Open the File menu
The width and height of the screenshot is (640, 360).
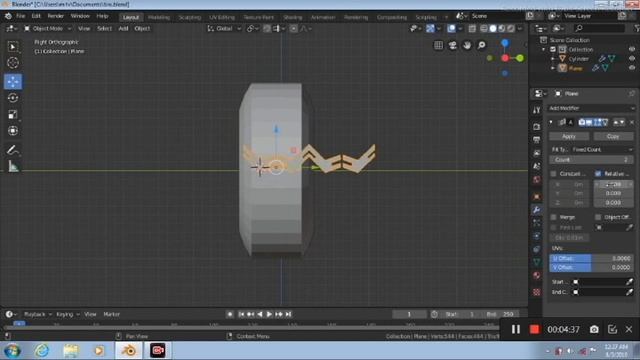point(20,16)
